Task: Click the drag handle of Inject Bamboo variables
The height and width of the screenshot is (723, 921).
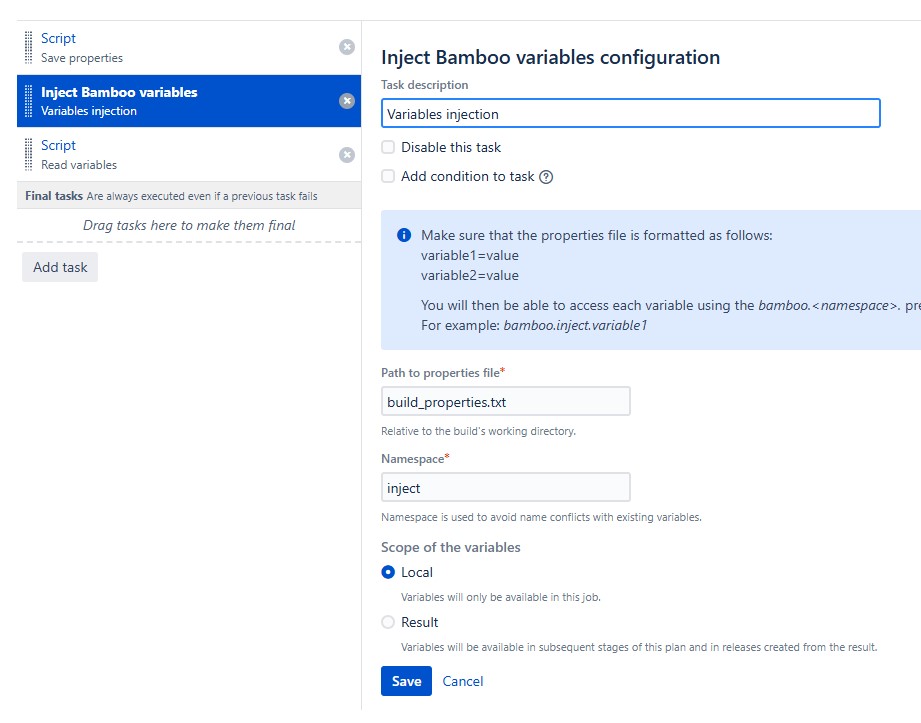Action: [28, 101]
